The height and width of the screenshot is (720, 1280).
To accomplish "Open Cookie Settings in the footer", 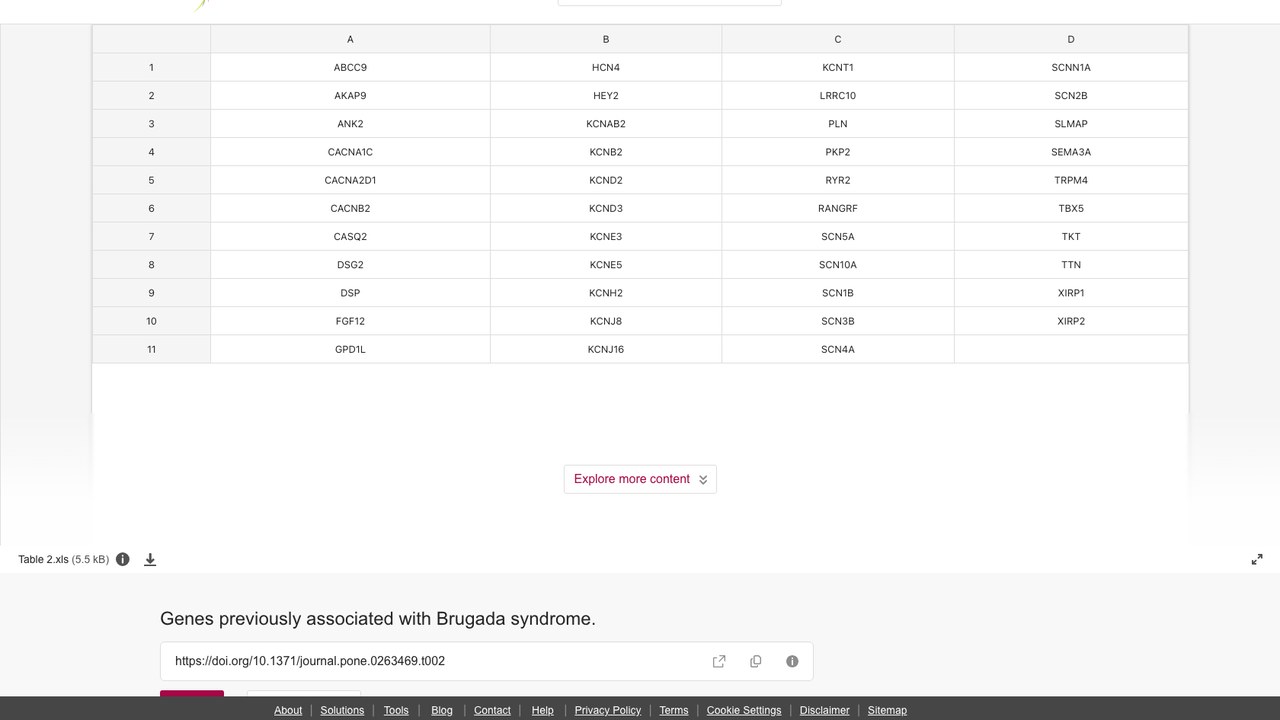I will [744, 710].
